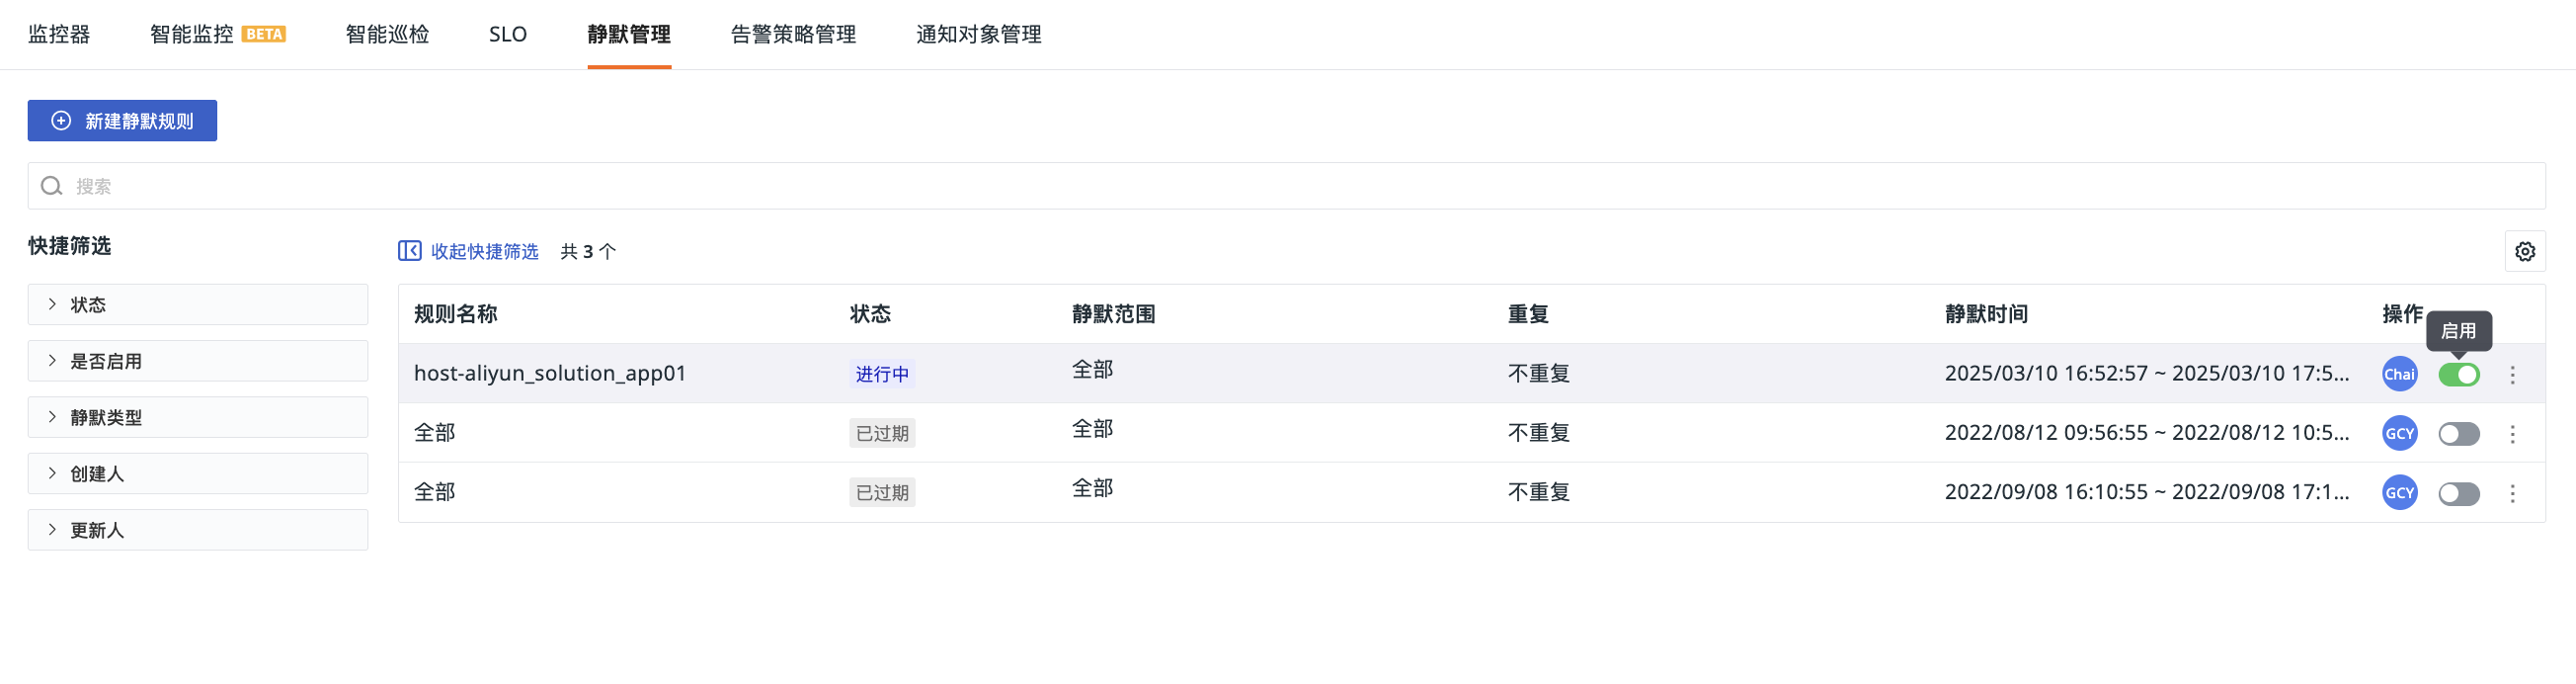Open more actions for host-aliyun_solution_app01 rule
The width and height of the screenshot is (2576, 684).
2512,374
